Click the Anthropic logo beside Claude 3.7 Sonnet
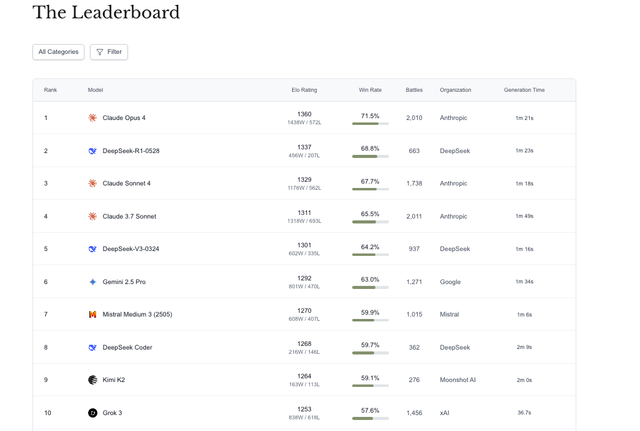 [93, 216]
